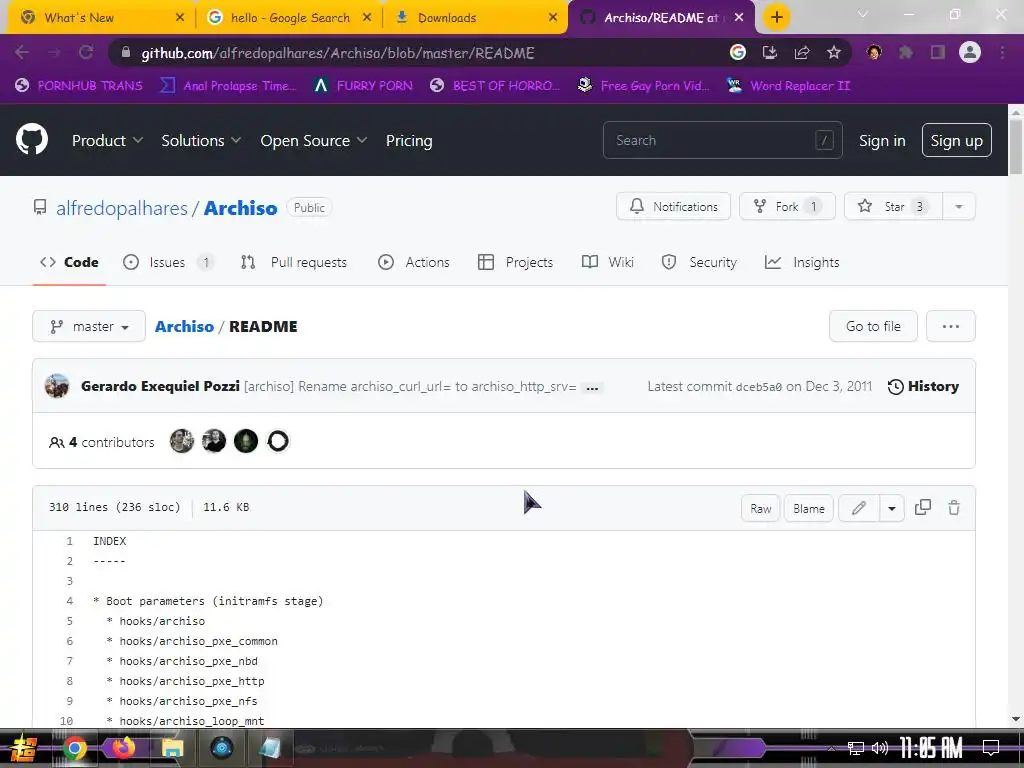Open the Security tab
Screen dimensions: 1024x768
tap(699, 262)
